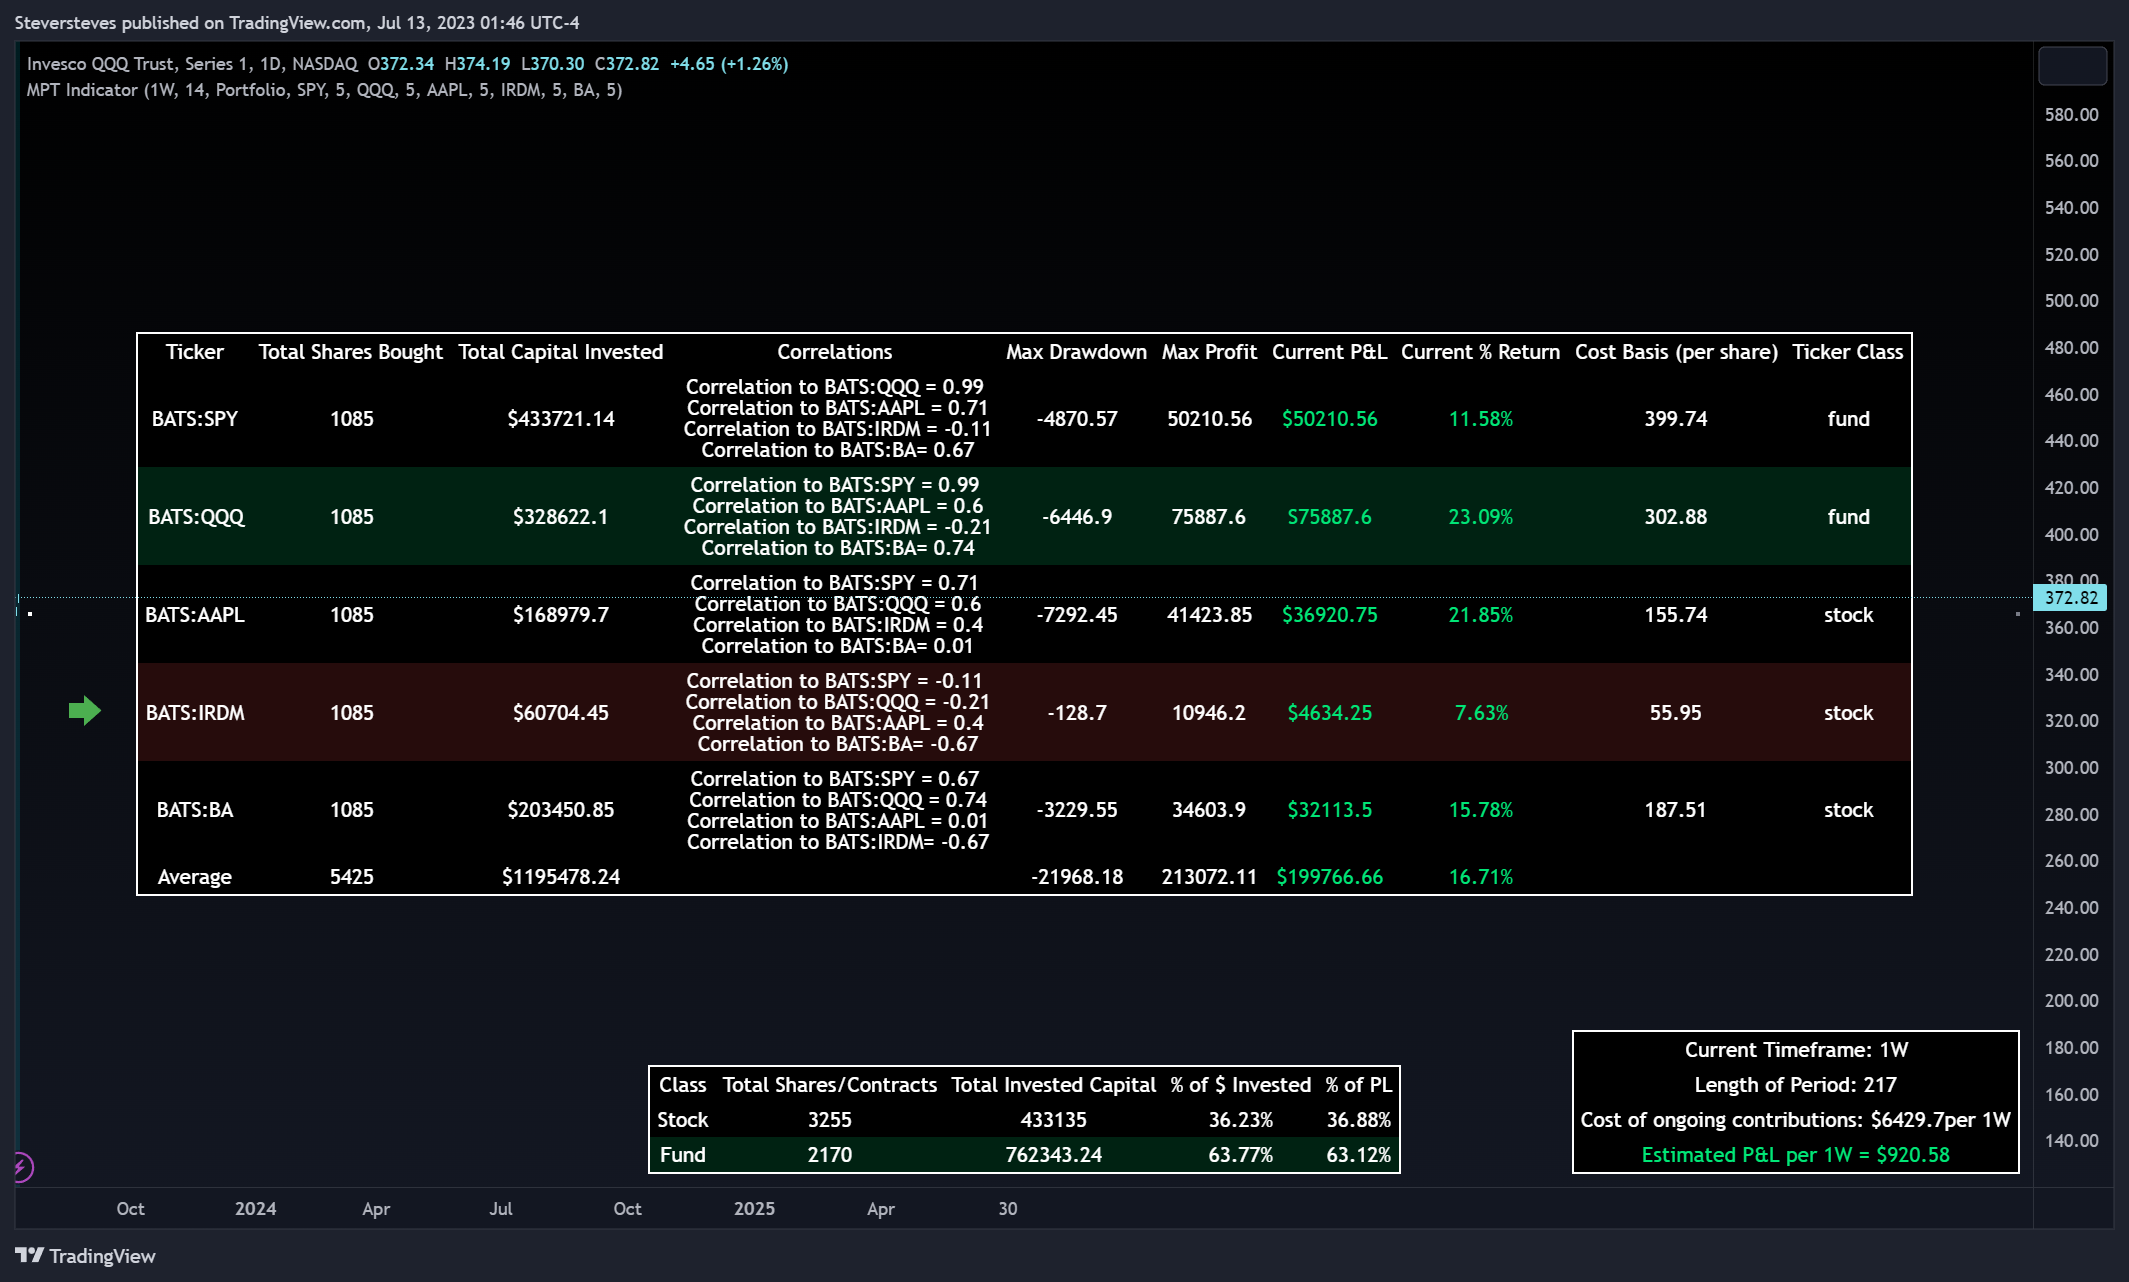Click total invested $1195478.24
This screenshot has height=1282, width=2129.
click(561, 877)
